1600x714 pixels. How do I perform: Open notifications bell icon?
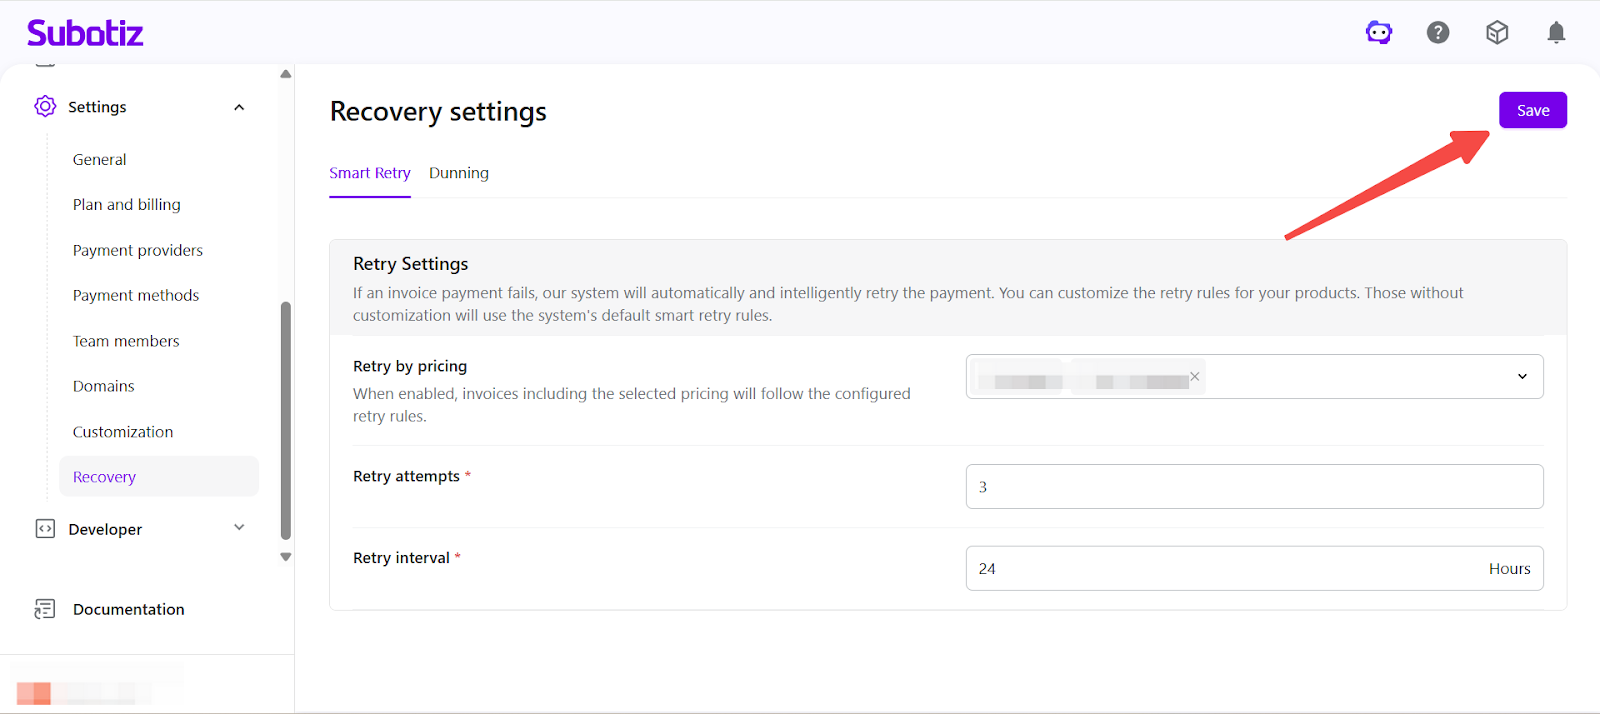pos(1556,33)
